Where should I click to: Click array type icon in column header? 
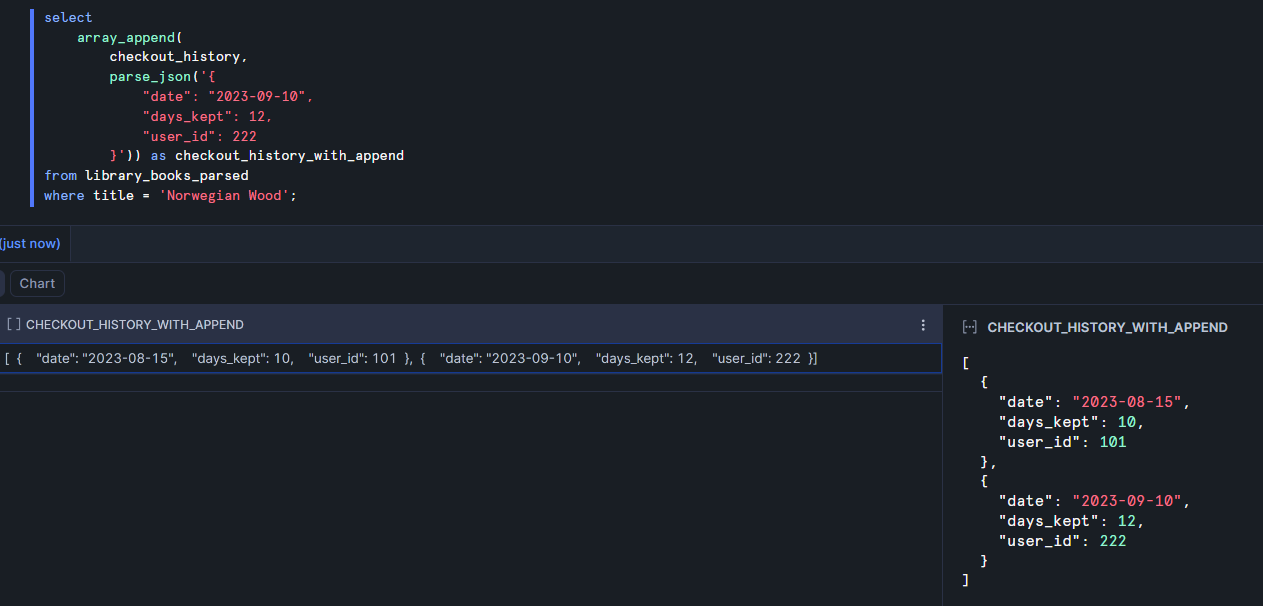tap(14, 325)
